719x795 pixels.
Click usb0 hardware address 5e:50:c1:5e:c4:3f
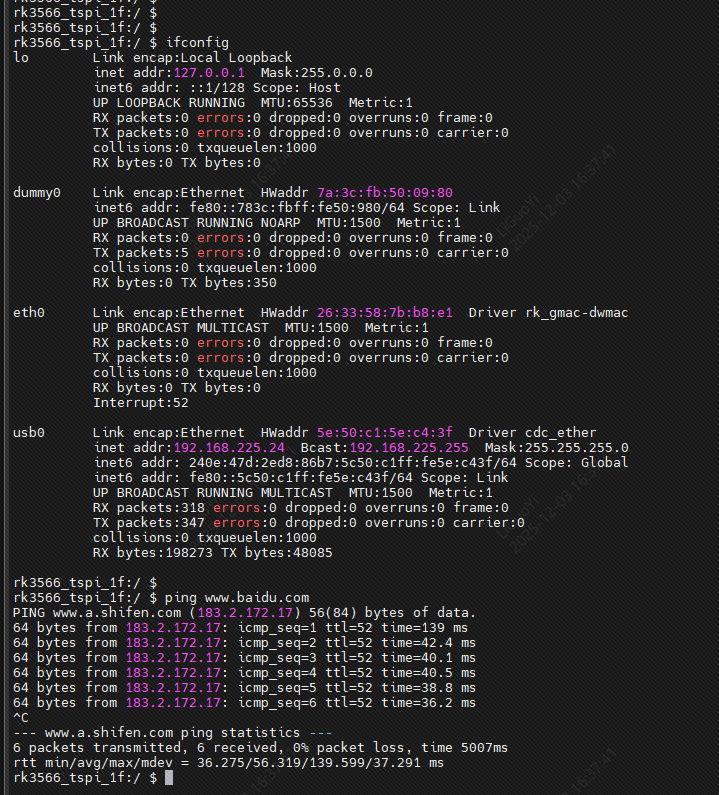(384, 433)
